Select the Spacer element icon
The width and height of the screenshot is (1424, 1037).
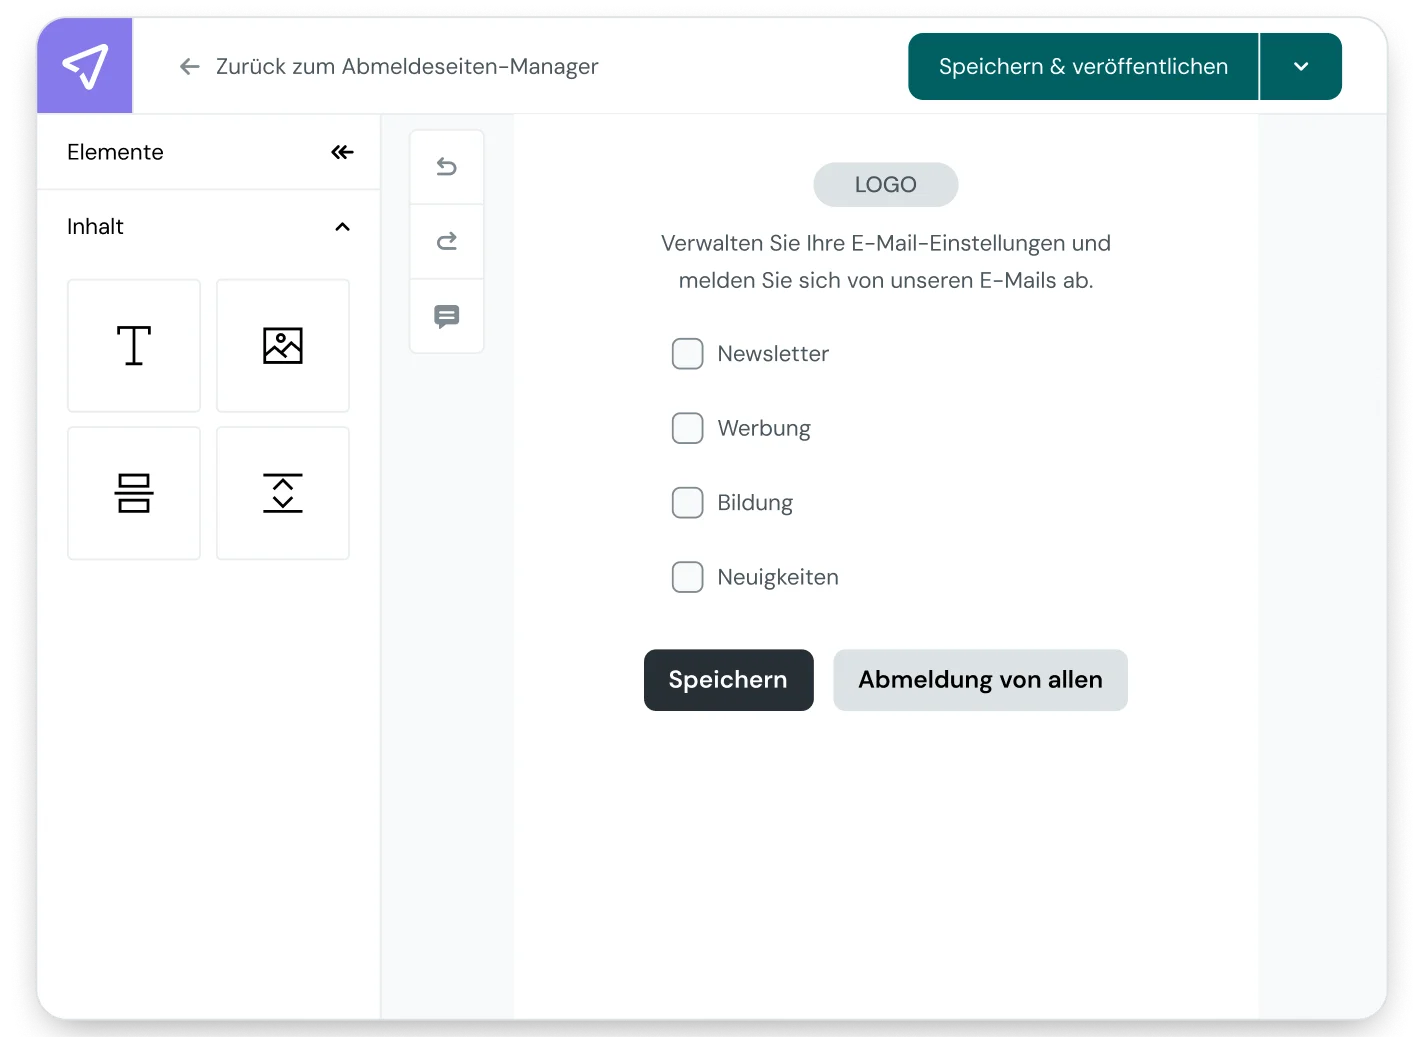click(x=283, y=492)
